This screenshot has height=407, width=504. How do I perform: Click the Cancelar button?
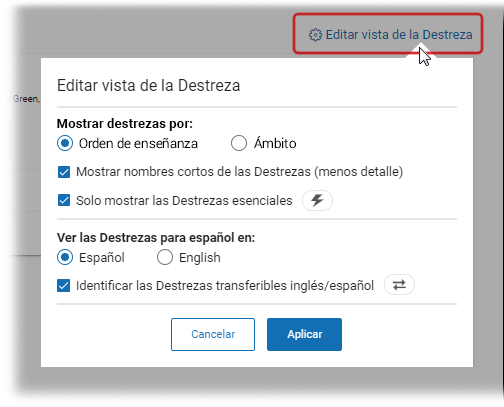tap(213, 334)
